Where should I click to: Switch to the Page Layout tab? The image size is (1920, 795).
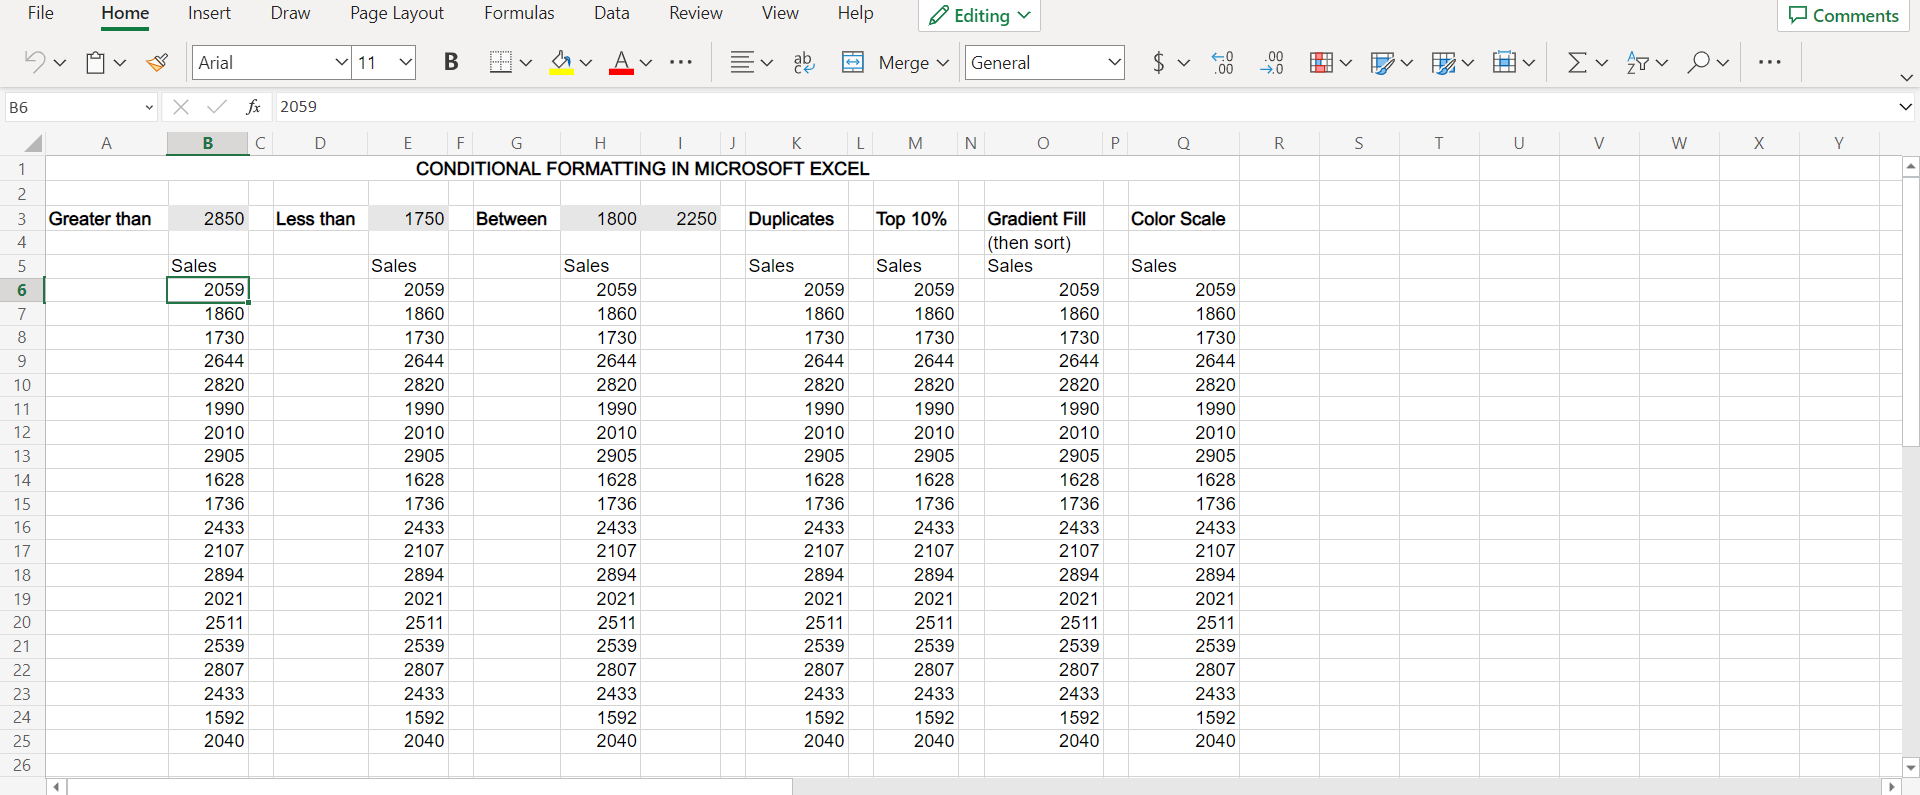[x=397, y=13]
